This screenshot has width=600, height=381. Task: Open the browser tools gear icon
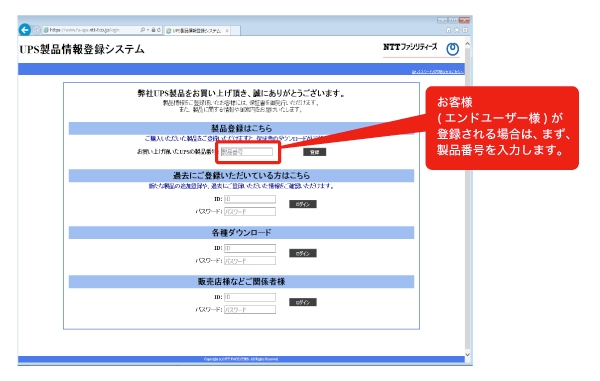pos(465,30)
